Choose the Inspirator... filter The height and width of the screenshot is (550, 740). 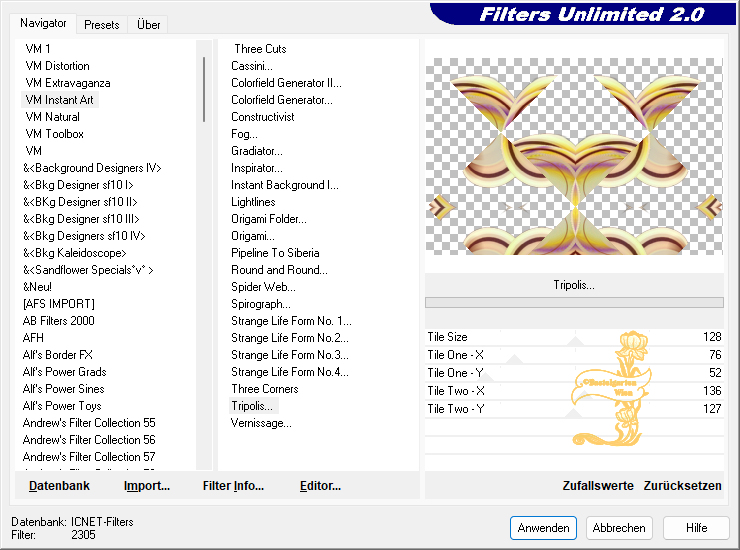pos(257,168)
